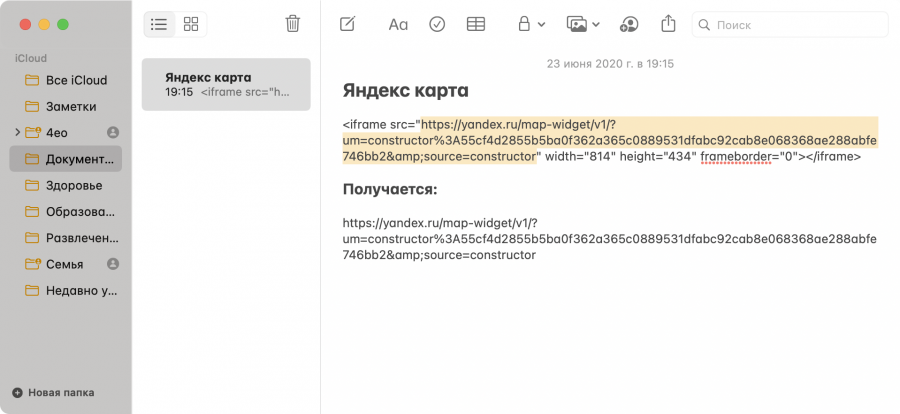Expand the 4eo folder chevron
Screen dimensions: 900x414
pyautogui.click(x=17, y=132)
